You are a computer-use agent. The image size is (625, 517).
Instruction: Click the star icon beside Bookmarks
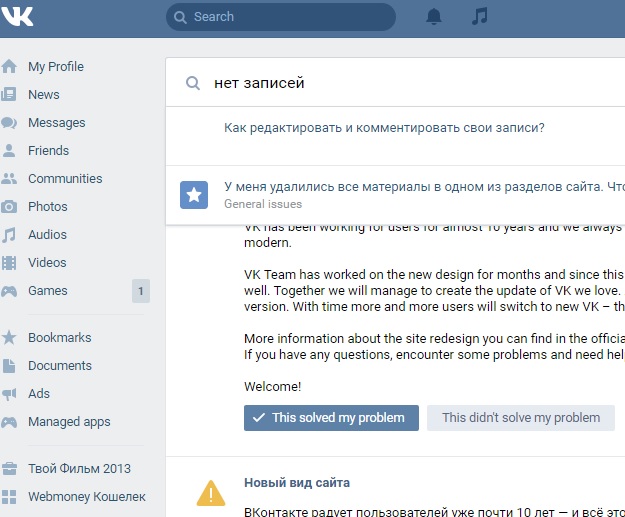click(x=9, y=338)
